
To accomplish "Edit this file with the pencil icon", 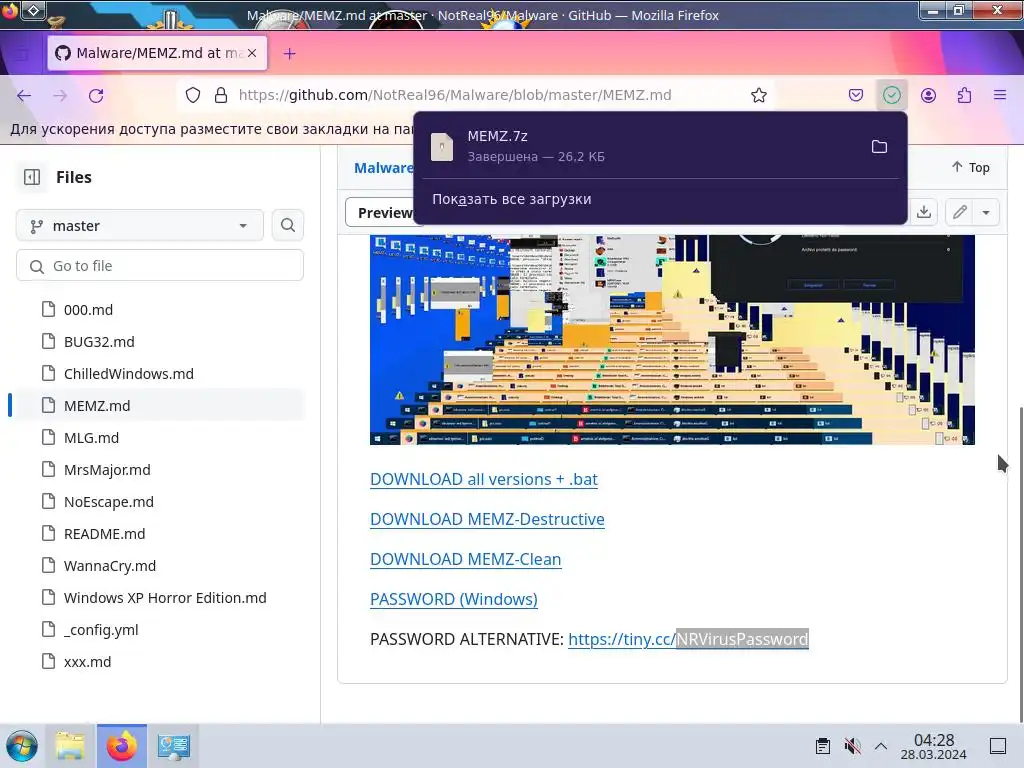I will click(x=959, y=212).
